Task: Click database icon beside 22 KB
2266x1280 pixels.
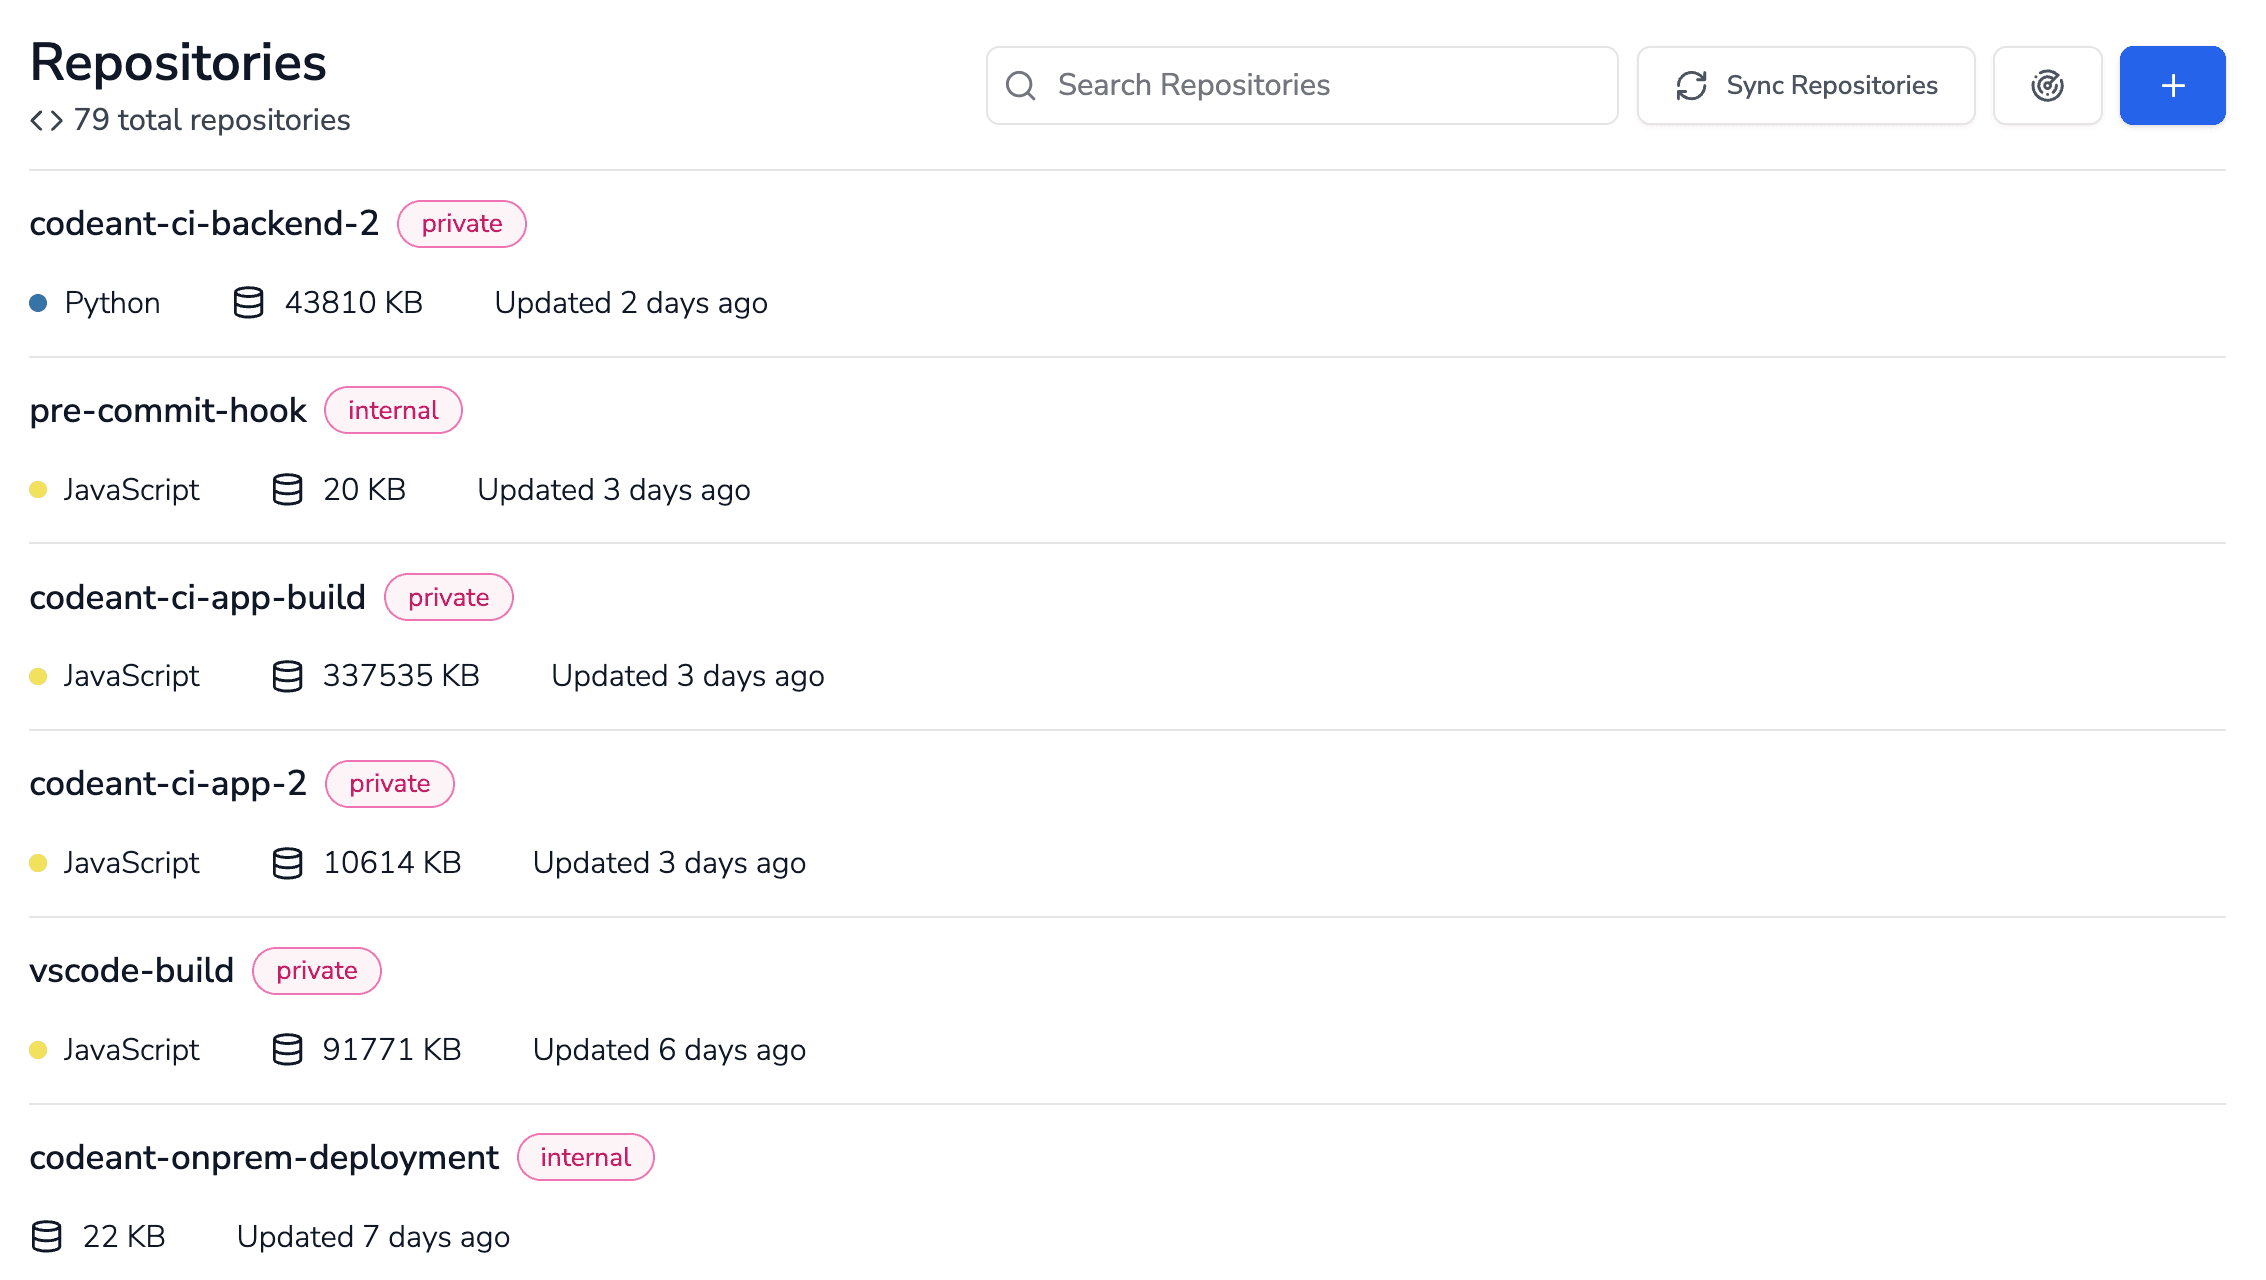Action: 46,1237
